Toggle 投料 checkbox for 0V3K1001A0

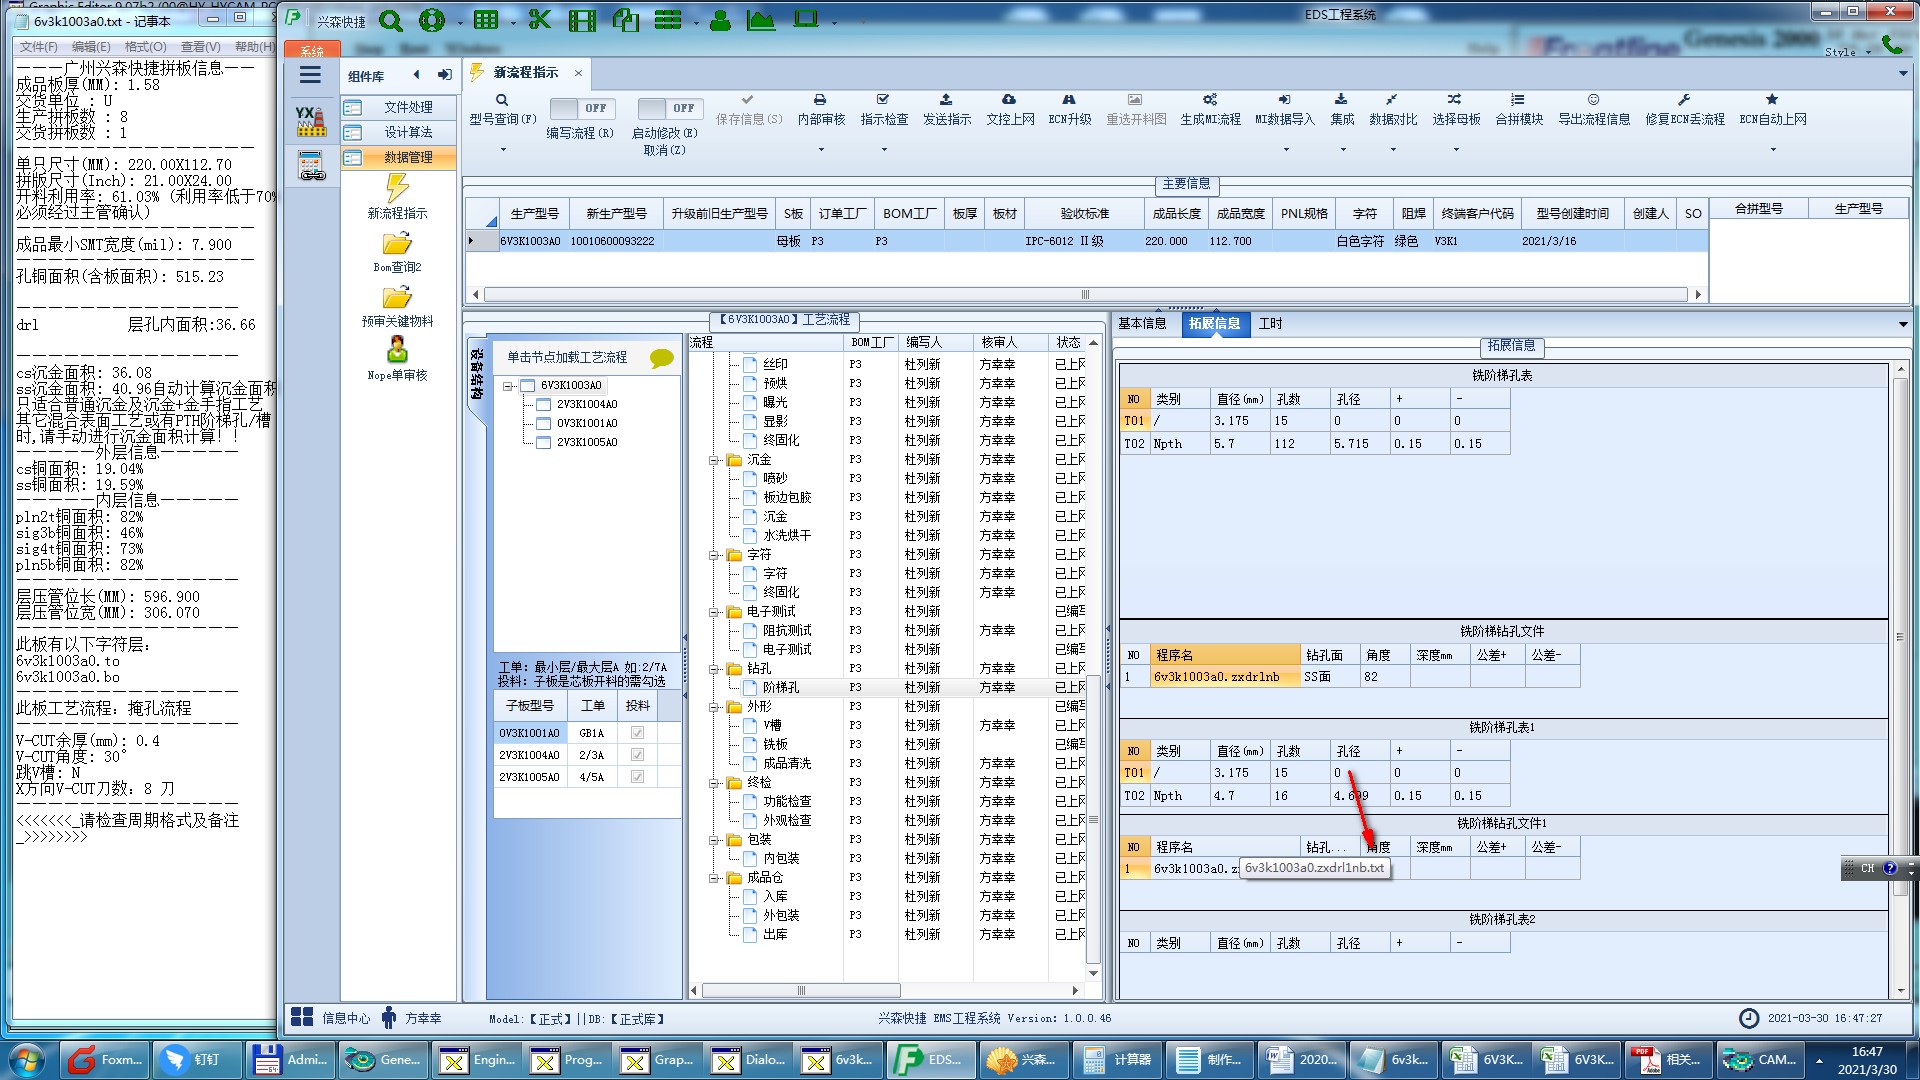click(637, 733)
